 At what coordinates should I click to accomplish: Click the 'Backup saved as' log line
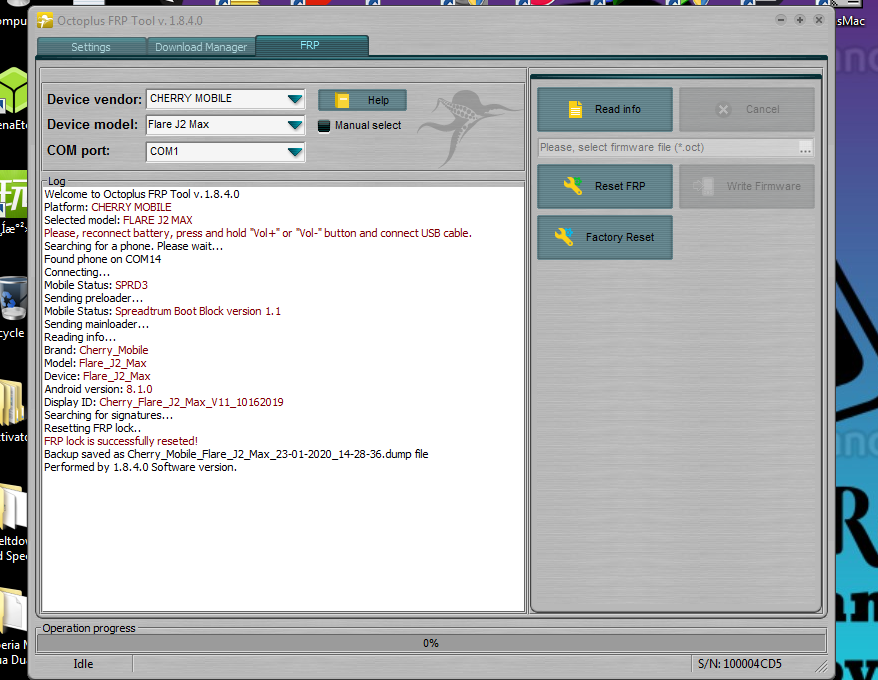[x=236, y=454]
